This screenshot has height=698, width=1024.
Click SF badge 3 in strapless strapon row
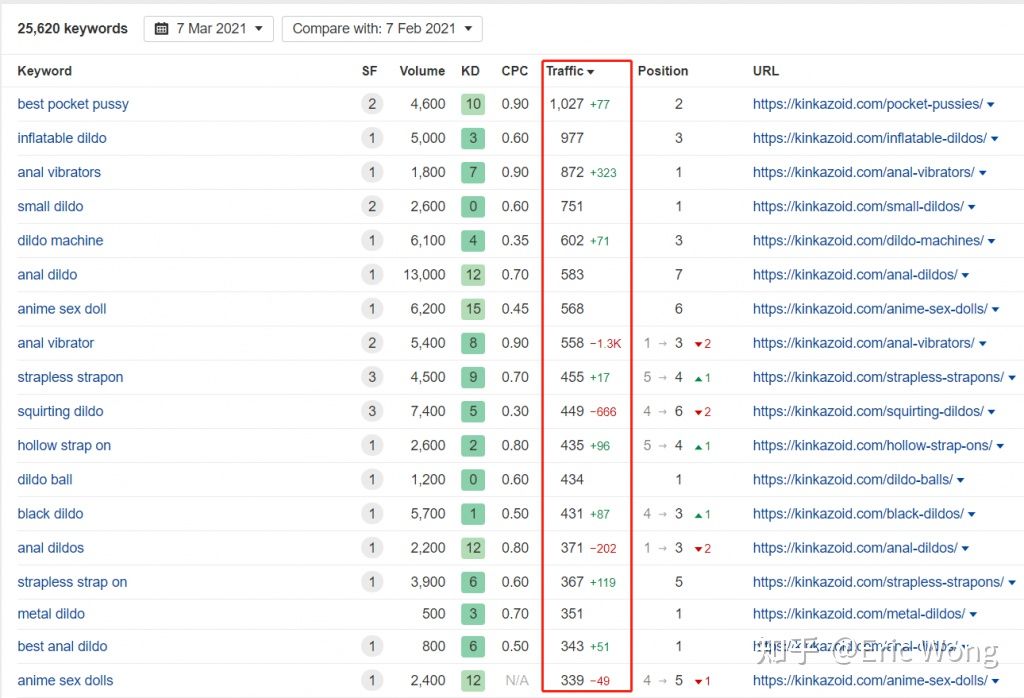pos(372,377)
